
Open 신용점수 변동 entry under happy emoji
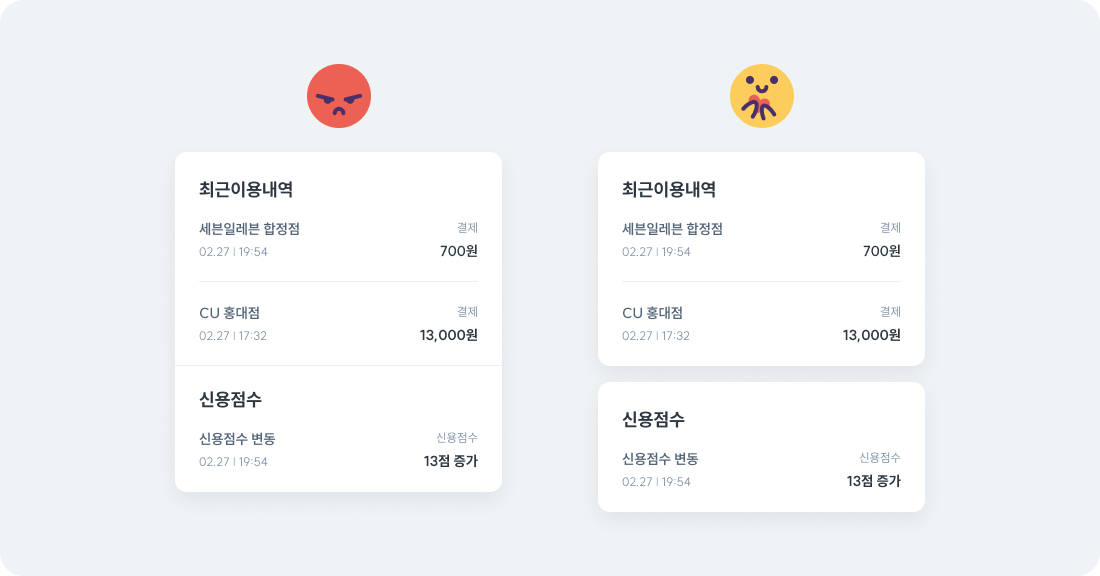[x=660, y=459]
